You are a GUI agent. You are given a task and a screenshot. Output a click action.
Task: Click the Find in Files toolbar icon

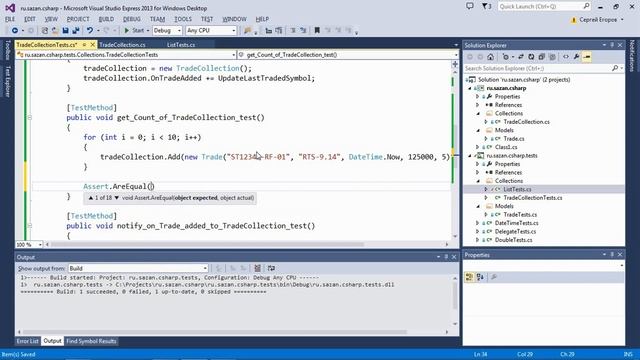(x=247, y=31)
